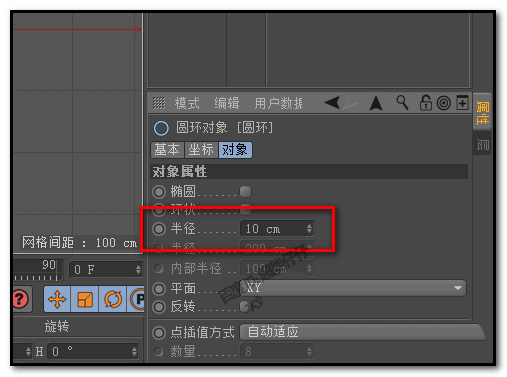Select the 层 side tab
The height and width of the screenshot is (377, 507).
[482, 144]
